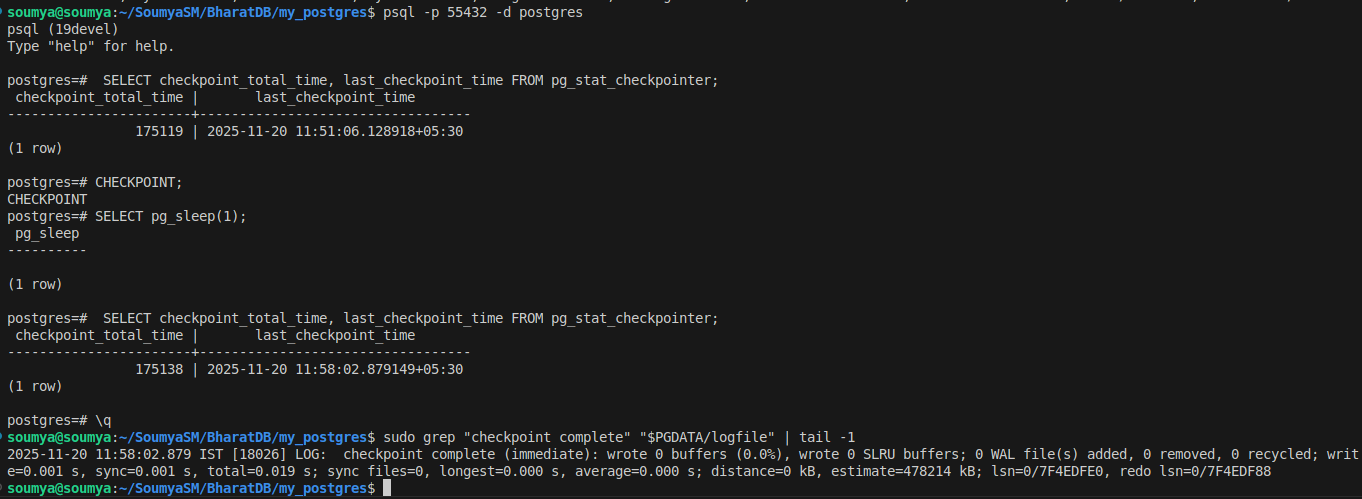Click the 'Type "help" for help.' line
1362x499 pixels.
(91, 46)
